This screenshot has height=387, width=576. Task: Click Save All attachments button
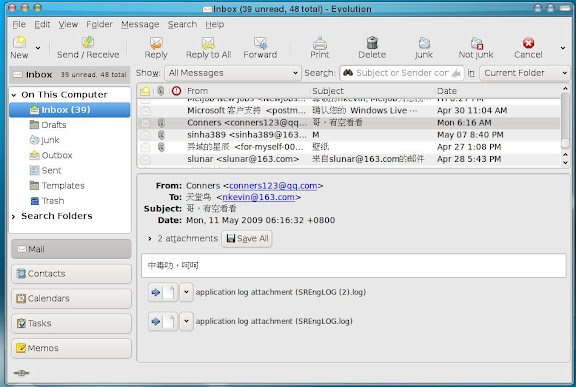click(x=247, y=239)
